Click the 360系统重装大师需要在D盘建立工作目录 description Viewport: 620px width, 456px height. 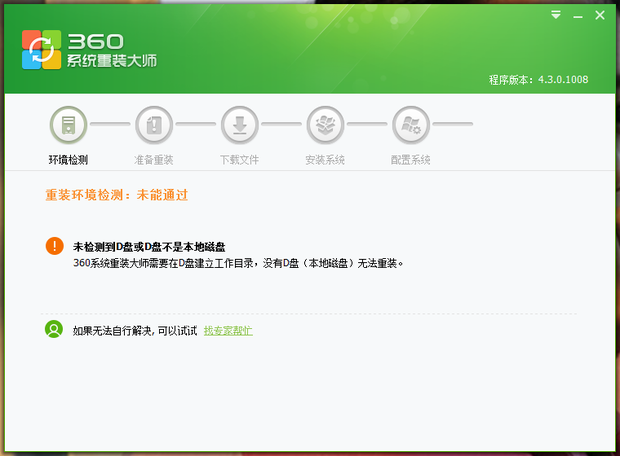pos(238,263)
